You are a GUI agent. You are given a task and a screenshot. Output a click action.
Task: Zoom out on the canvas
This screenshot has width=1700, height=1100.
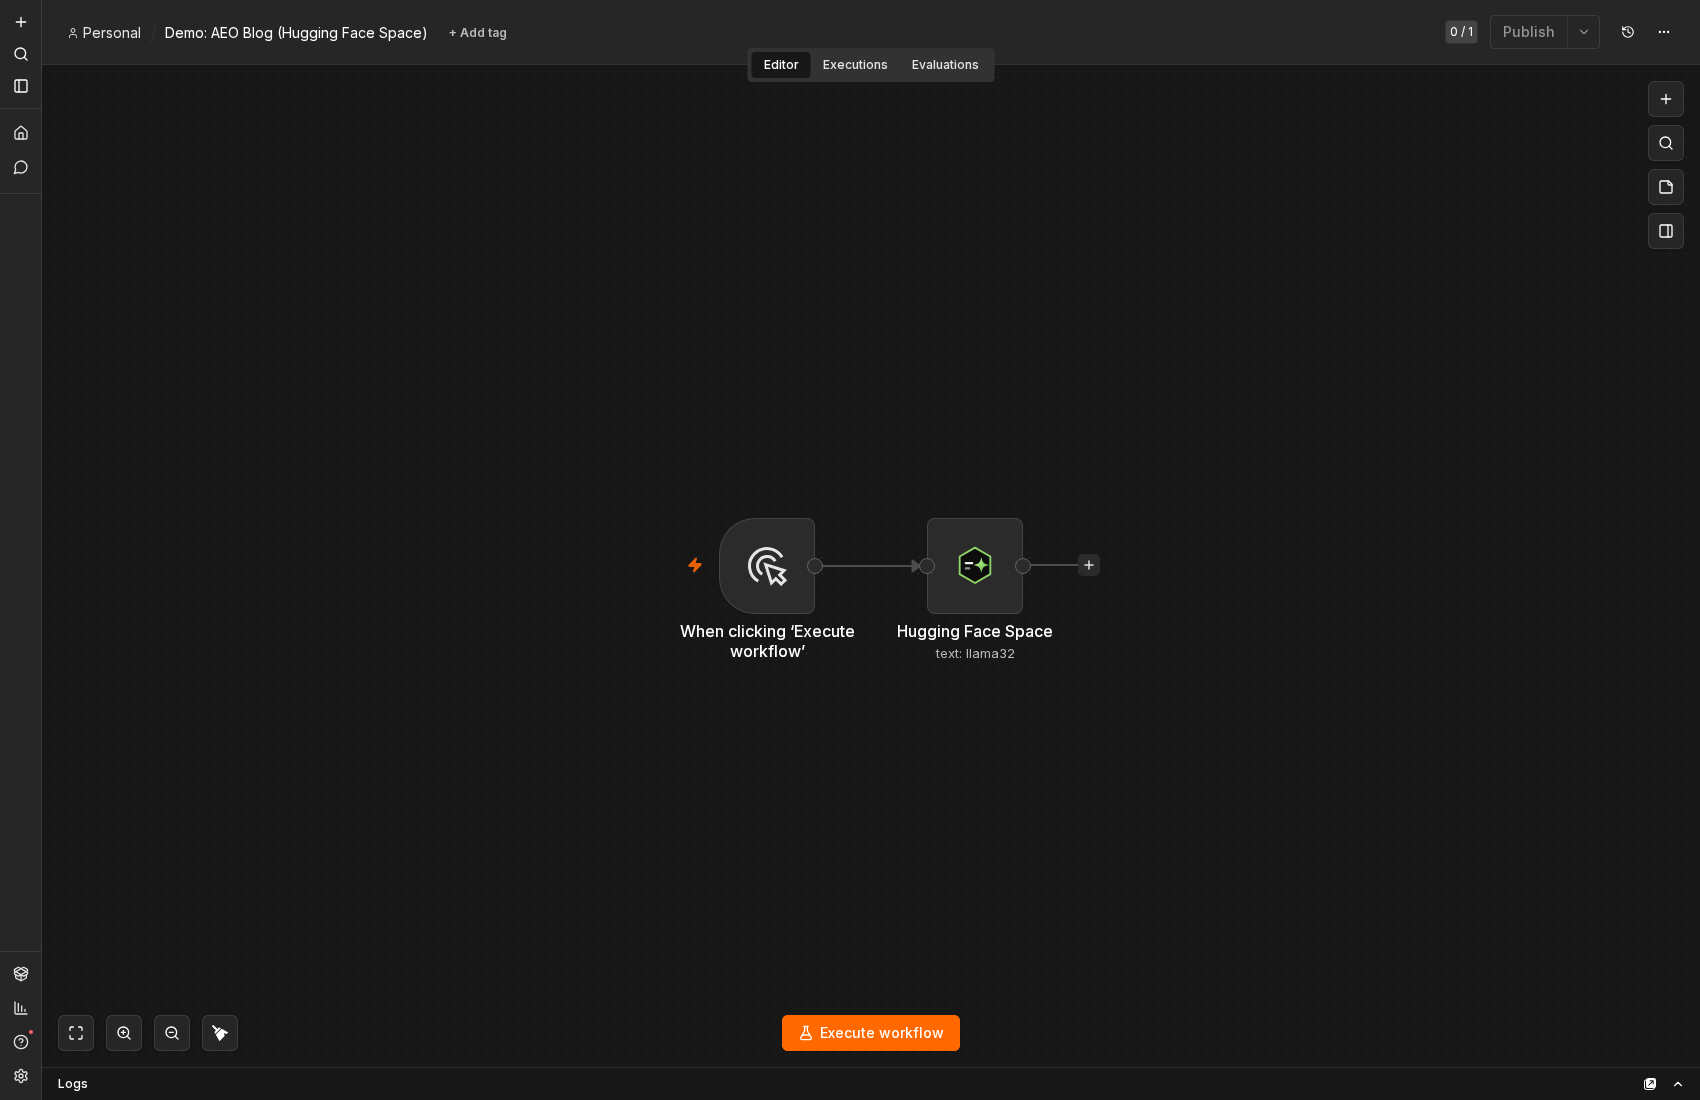(172, 1033)
